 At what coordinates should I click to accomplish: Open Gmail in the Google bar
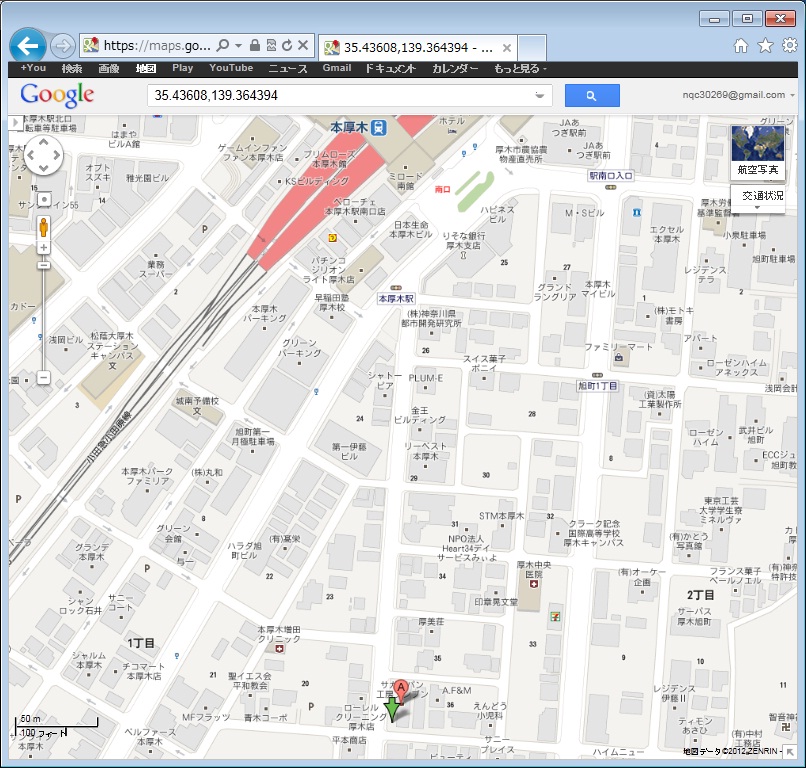(x=337, y=68)
